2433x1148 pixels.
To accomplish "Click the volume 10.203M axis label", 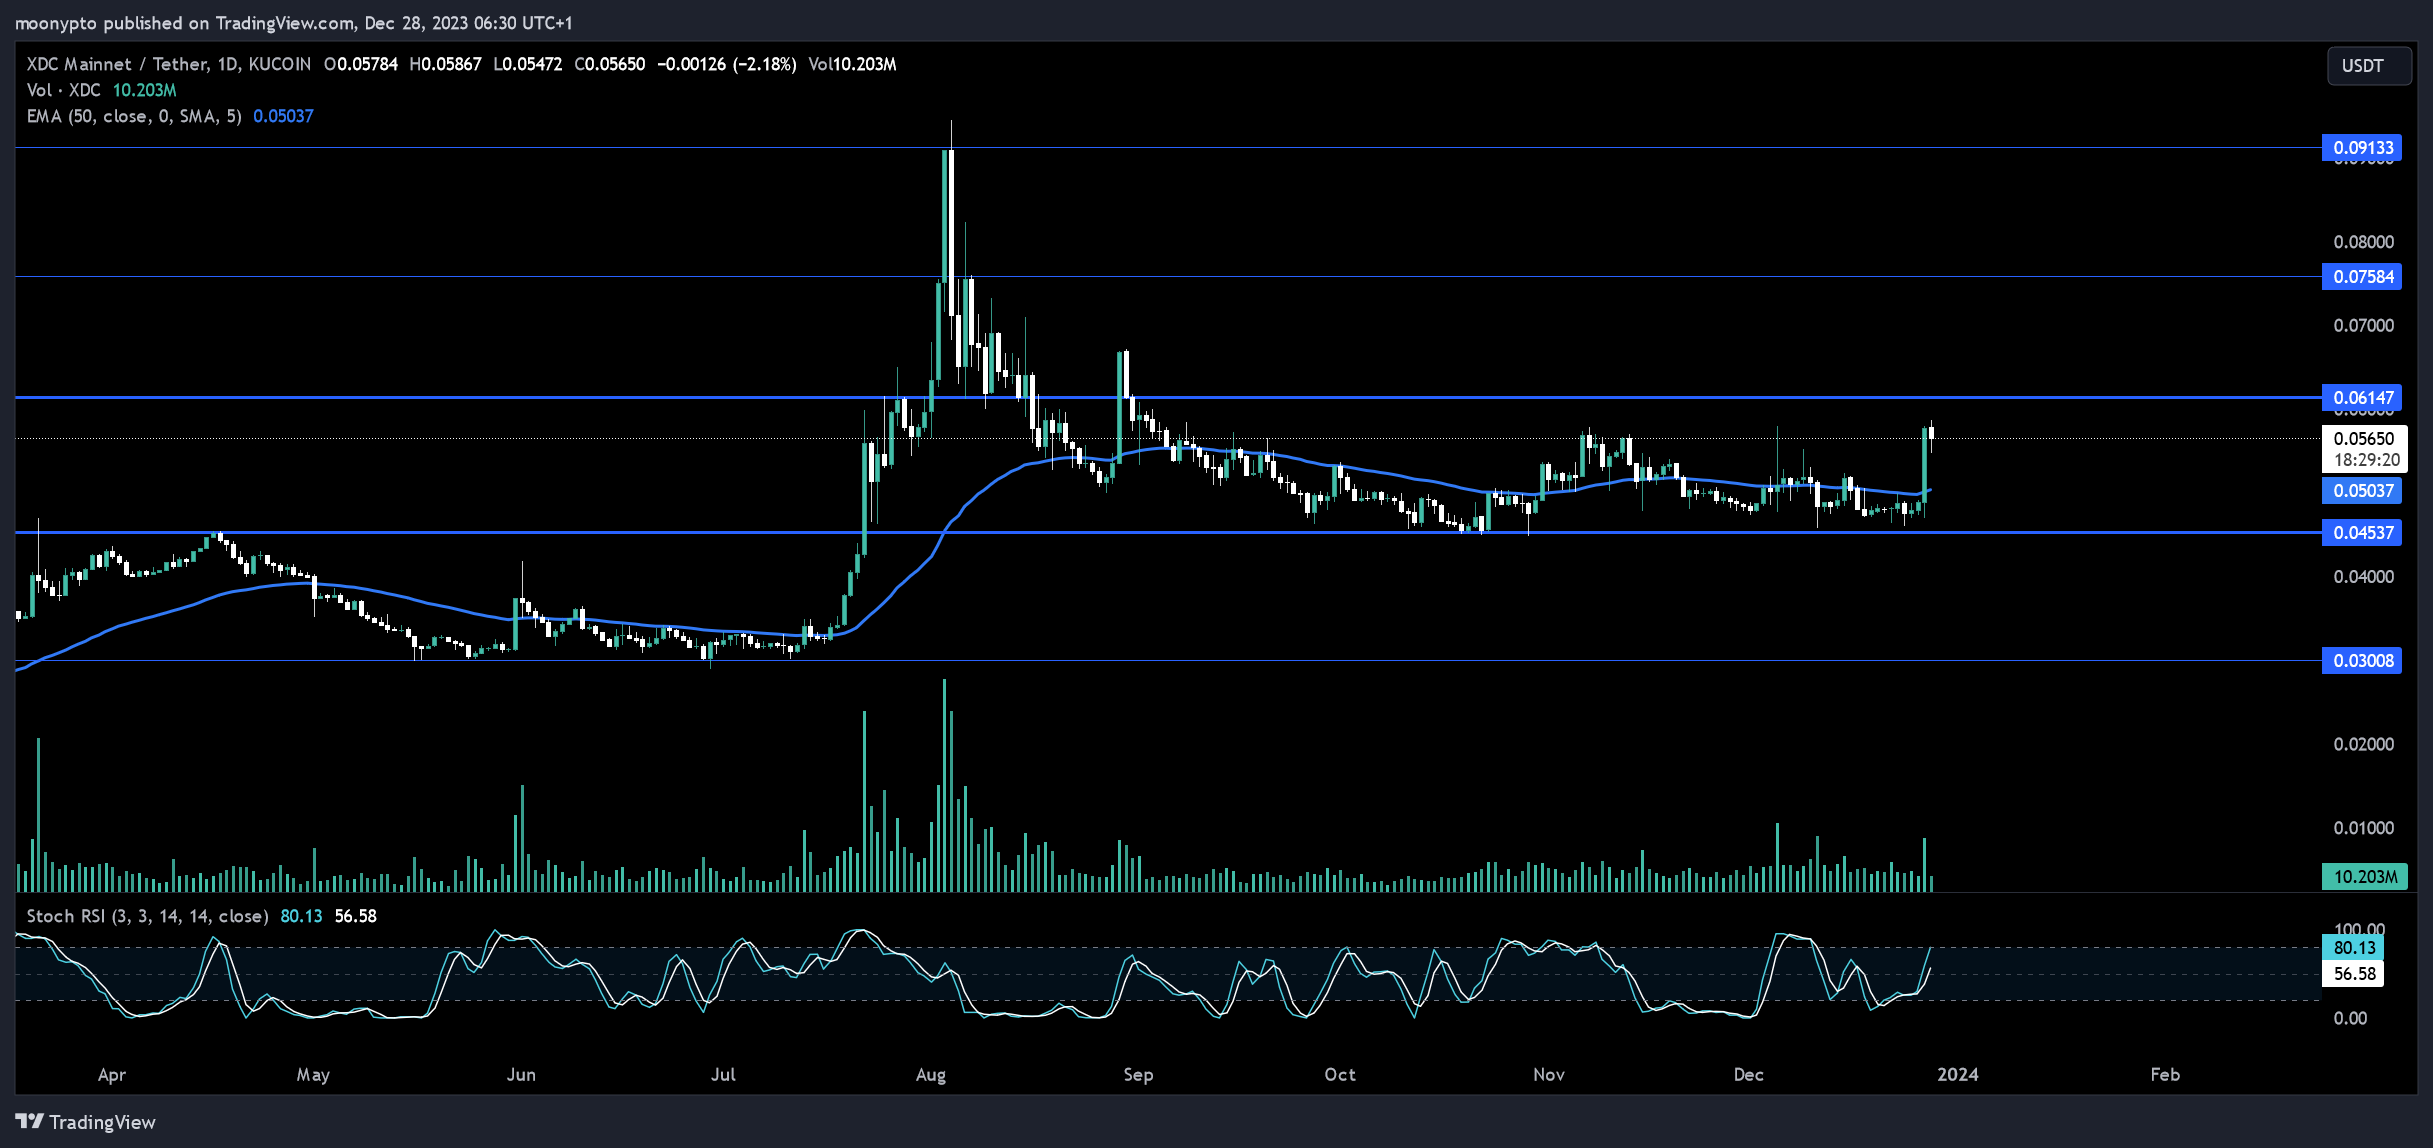I will click(x=2364, y=877).
